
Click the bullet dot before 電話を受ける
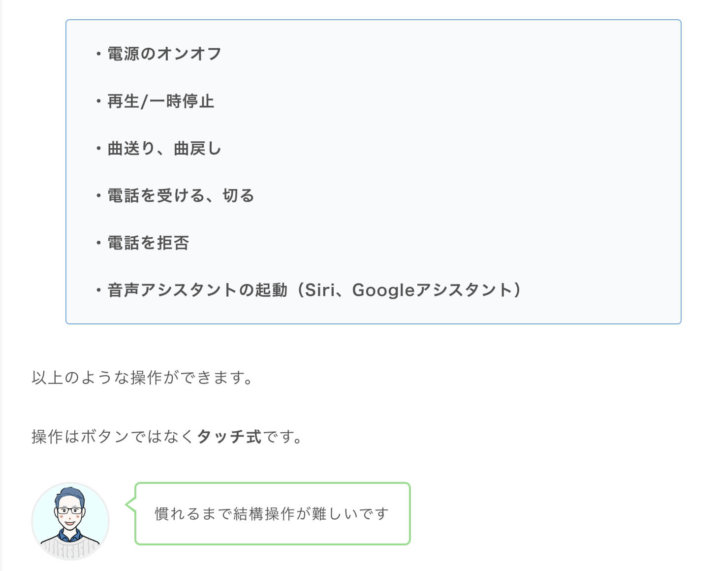tap(98, 196)
